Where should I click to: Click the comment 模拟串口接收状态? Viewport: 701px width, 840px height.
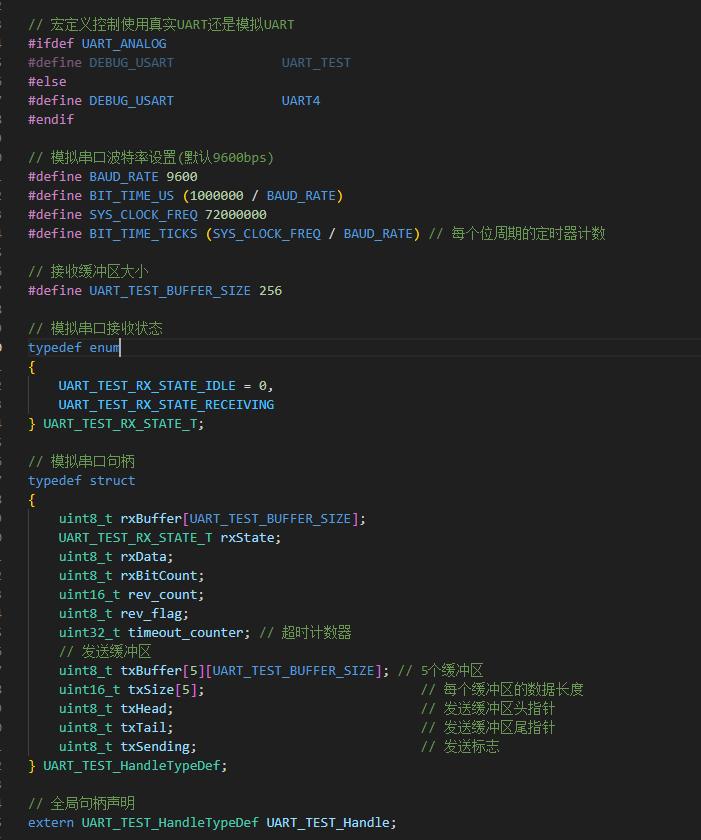click(95, 328)
